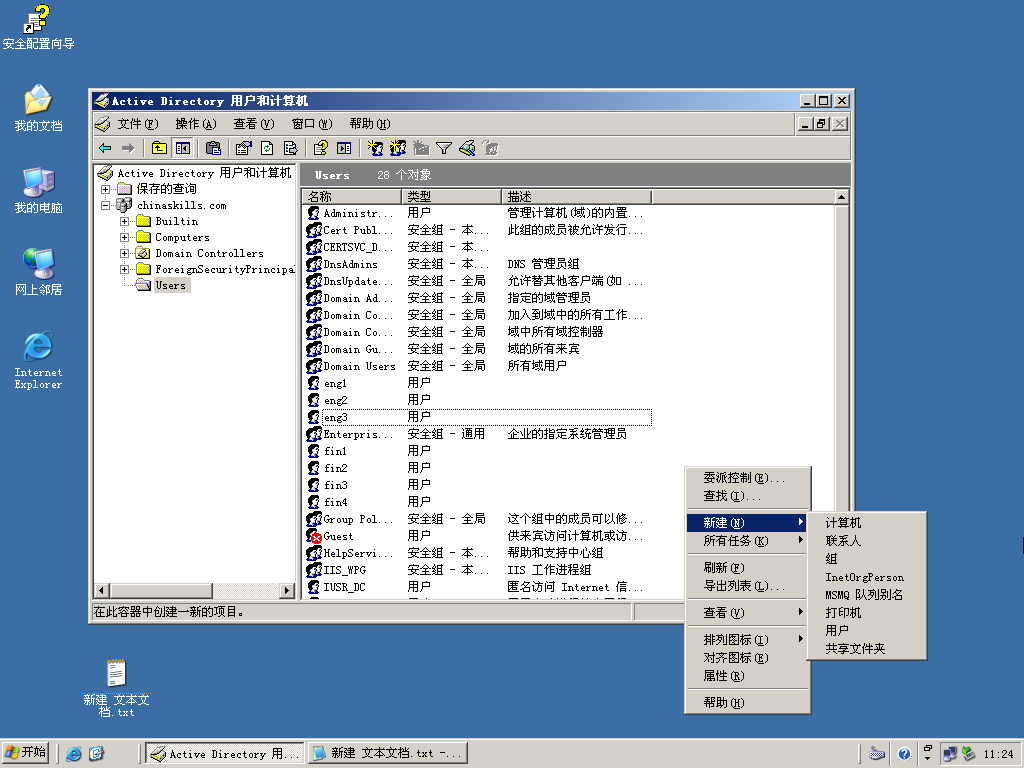Click the paste clipboard toolbar icon
Screen dimensions: 1024x768
point(213,148)
